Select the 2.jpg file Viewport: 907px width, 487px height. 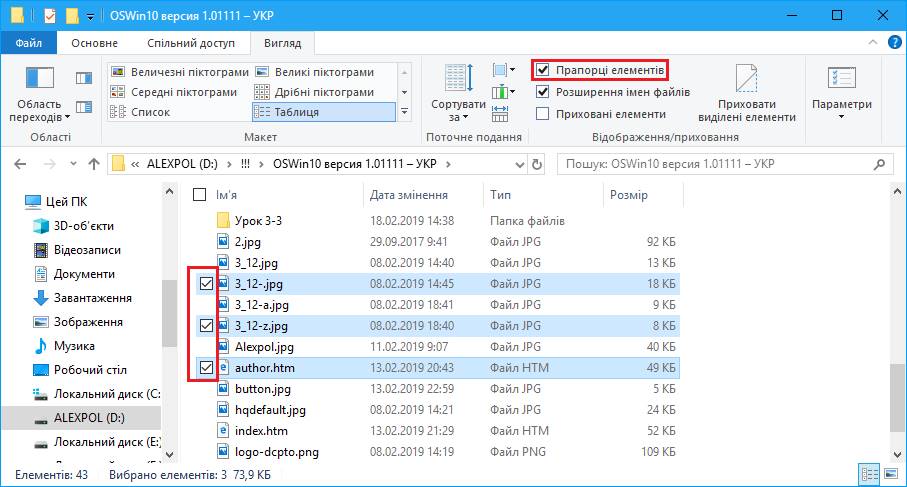point(248,242)
